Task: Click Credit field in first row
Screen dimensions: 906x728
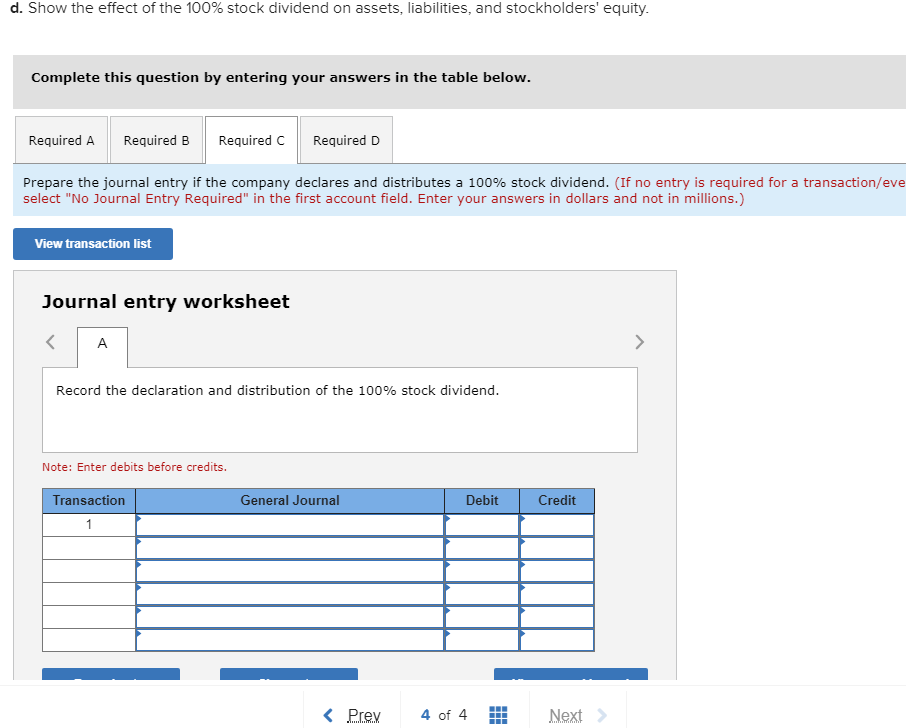Action: (x=557, y=525)
